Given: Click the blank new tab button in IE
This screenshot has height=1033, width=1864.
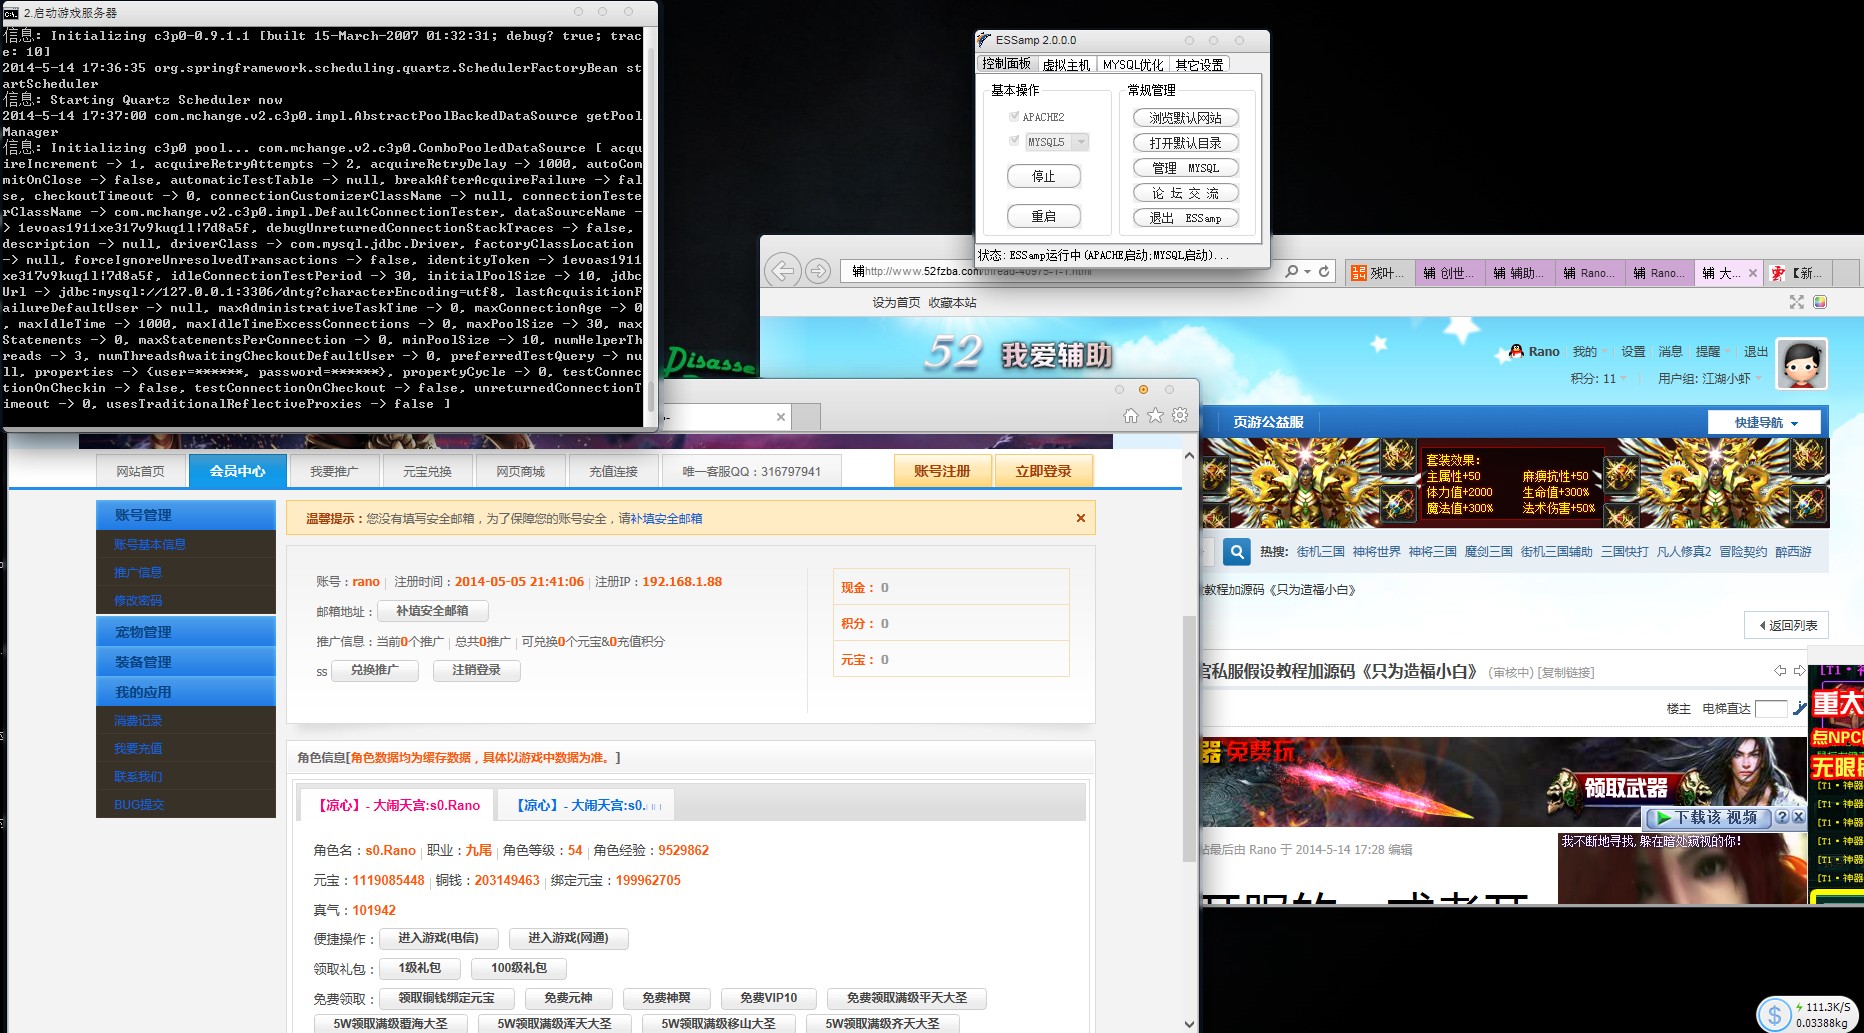Looking at the screenshot, I should (806, 417).
